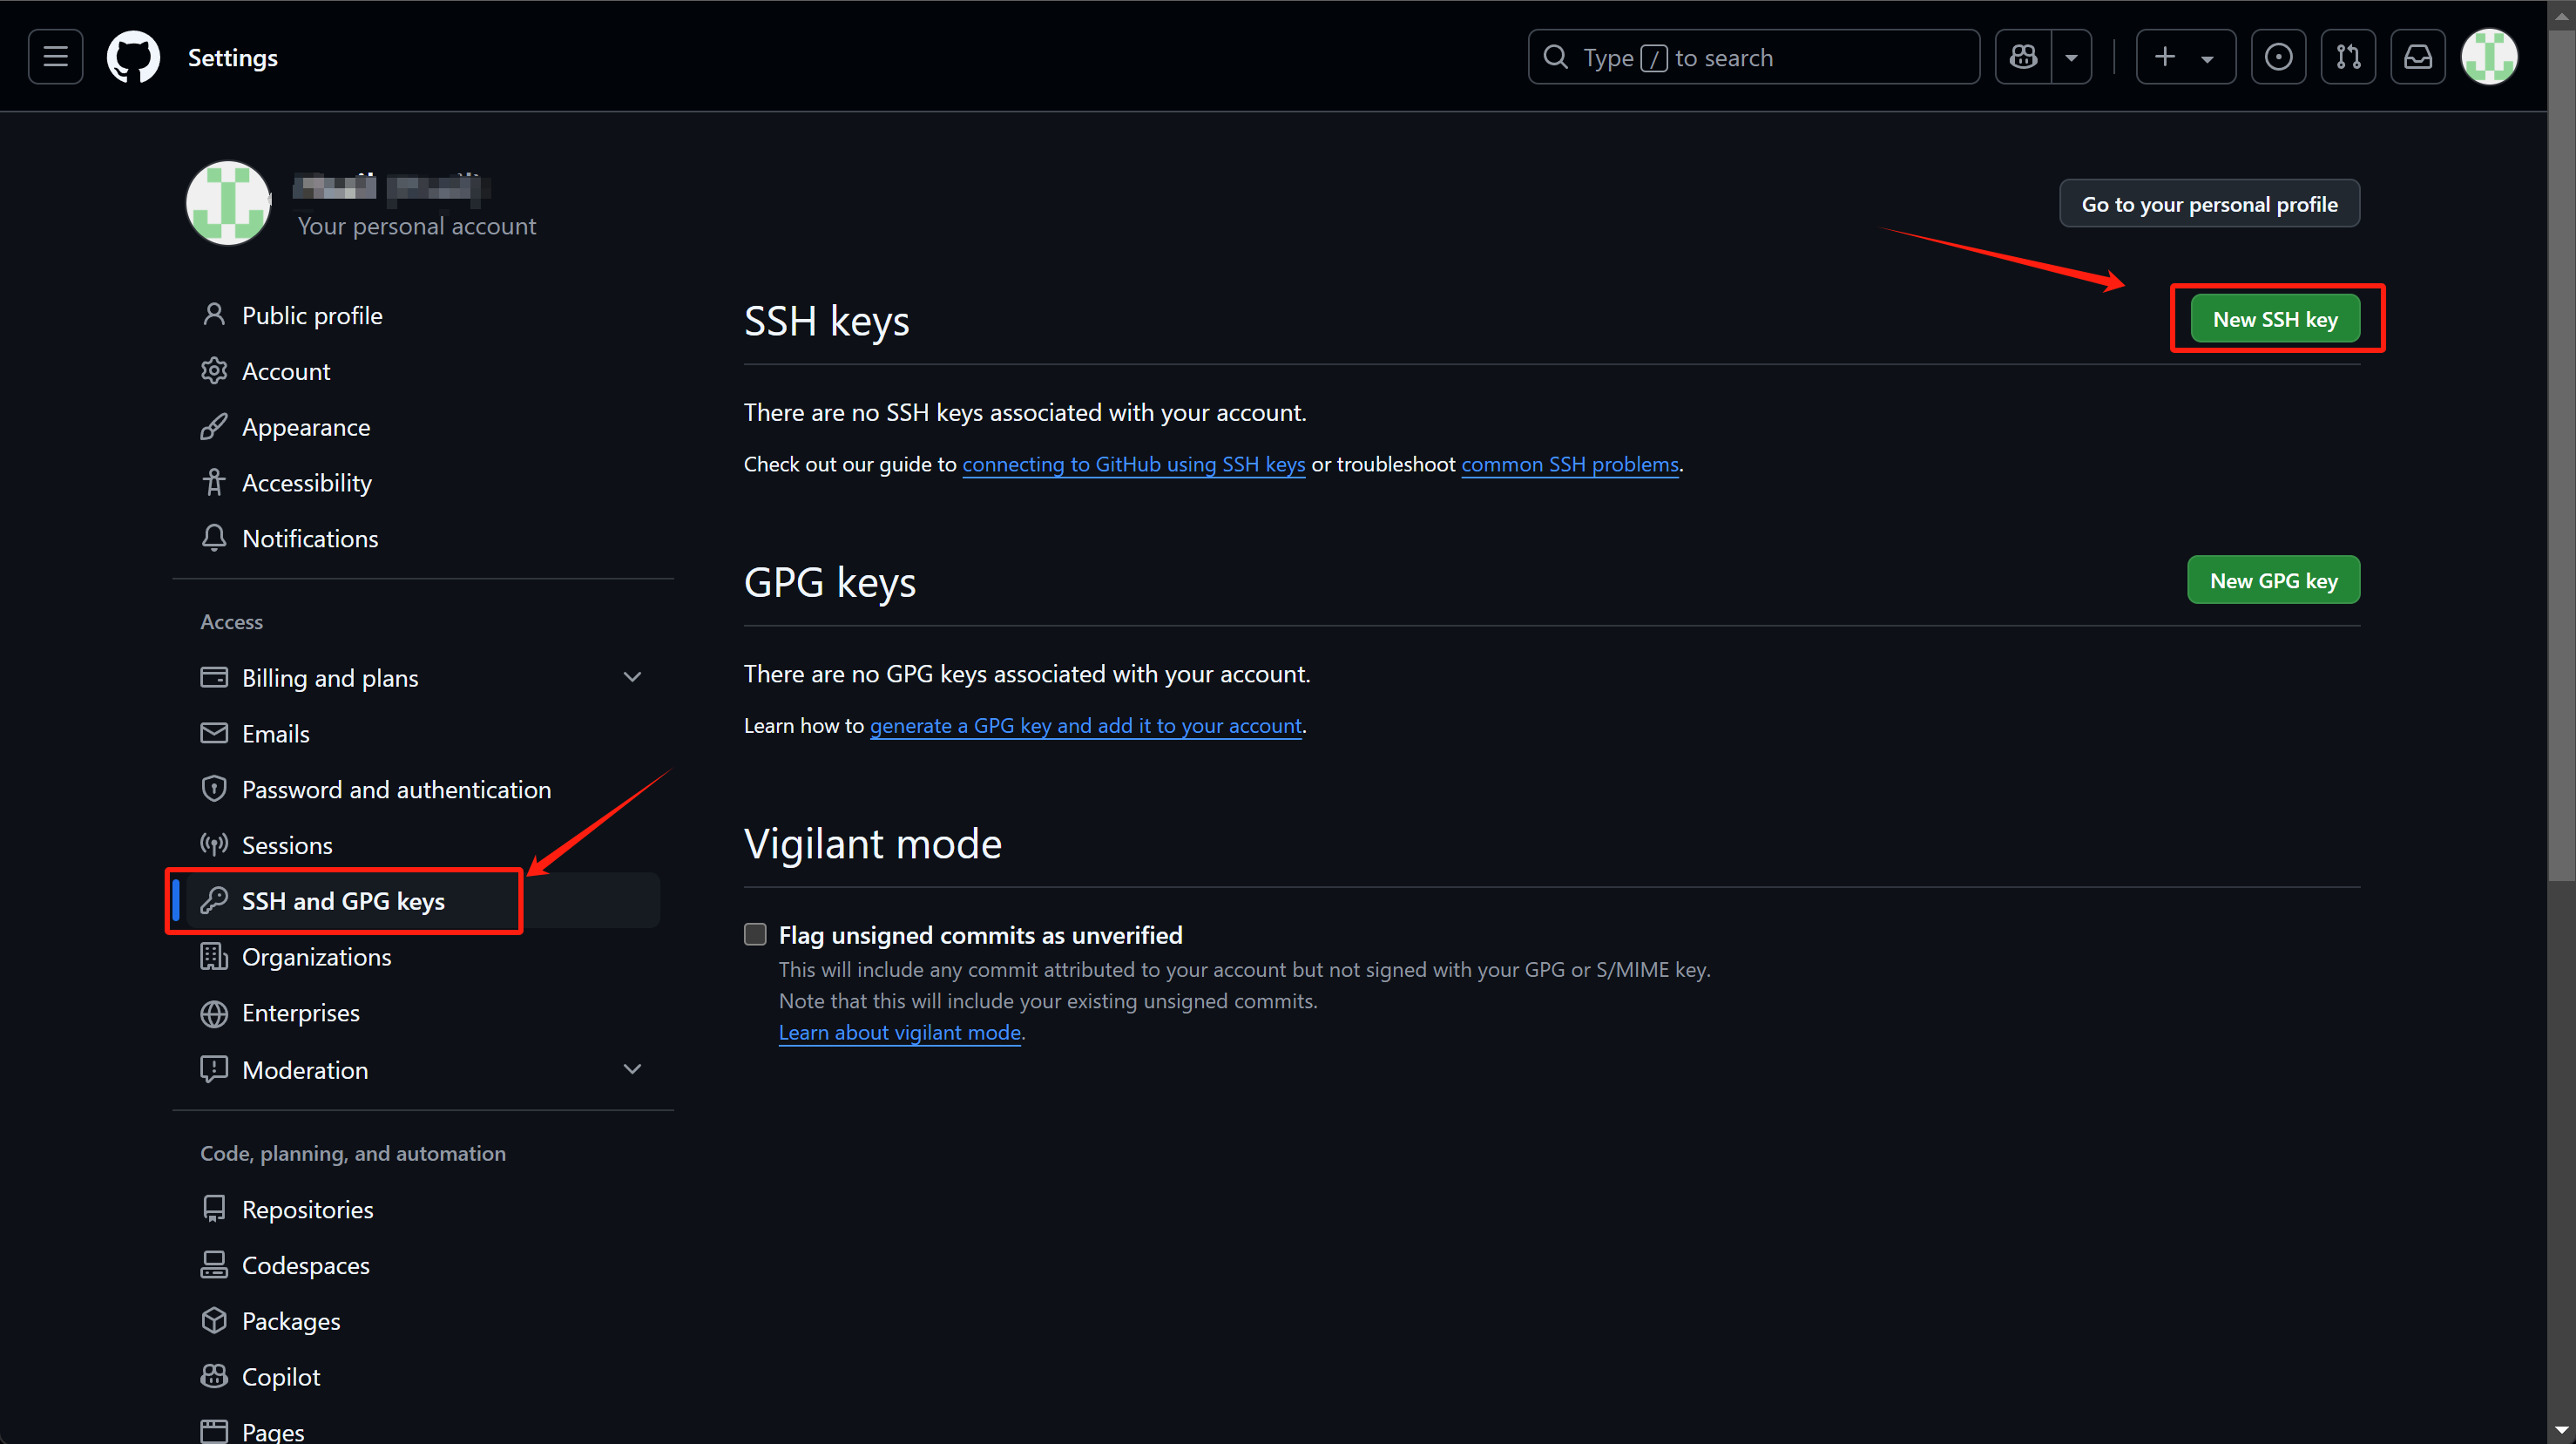Open 'generate a GPG key and add it' link
This screenshot has width=2576, height=1444.
coord(1085,725)
